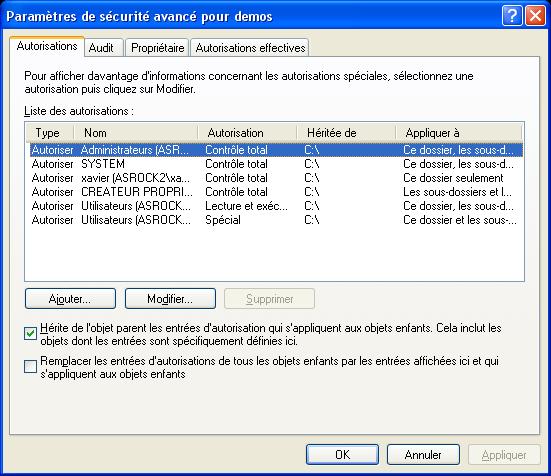
Task: Click the Modifier button
Action: click(x=170, y=299)
